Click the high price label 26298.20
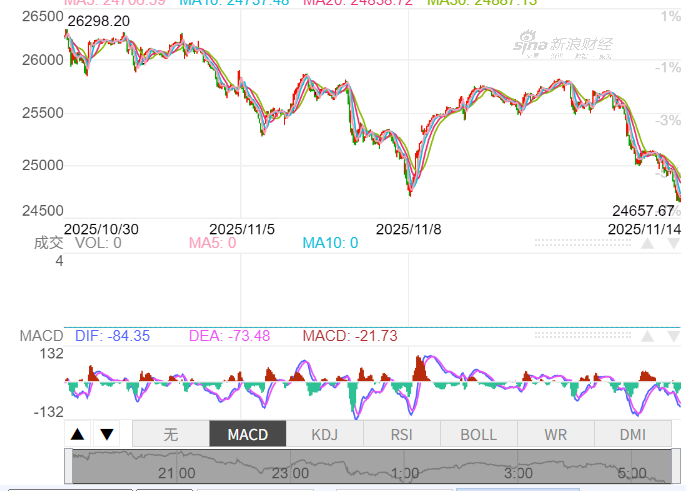Viewport: 686px width, 491px height. 99,21
